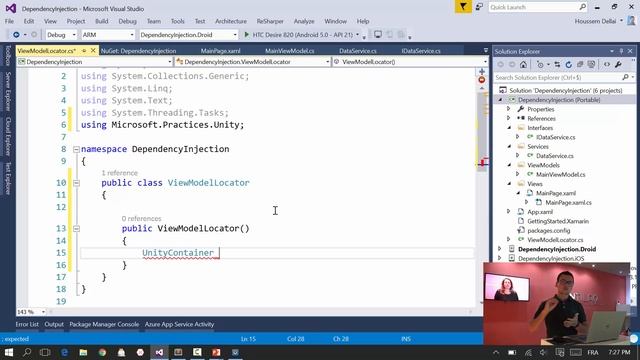The width and height of the screenshot is (640, 360).
Task: Open the Architecture menu
Action: (x=231, y=21)
